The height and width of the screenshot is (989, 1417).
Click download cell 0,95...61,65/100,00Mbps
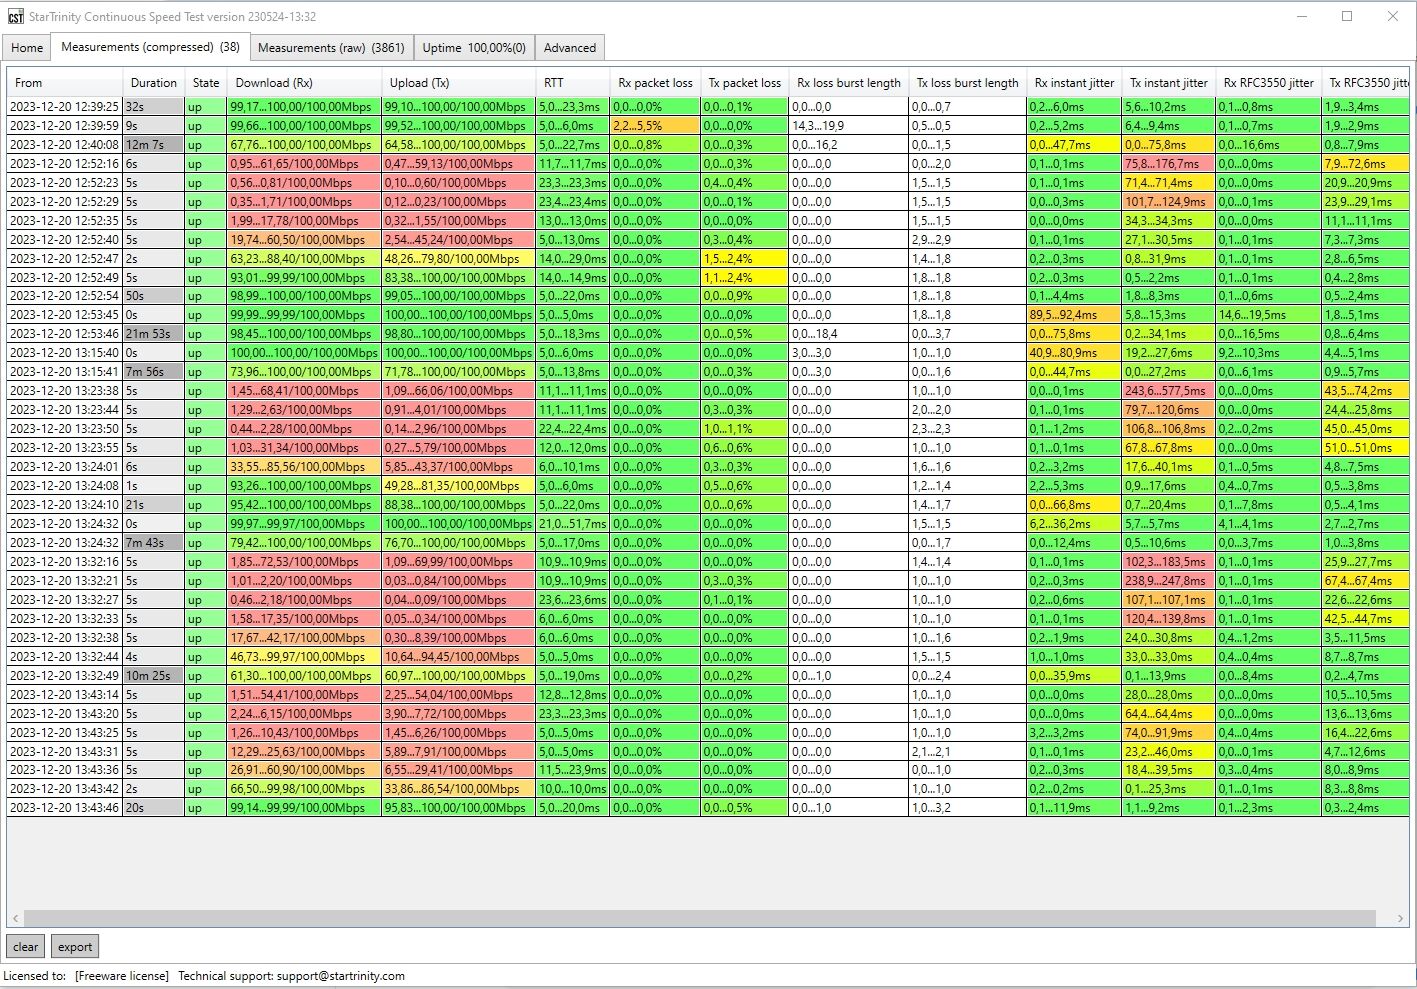click(304, 164)
